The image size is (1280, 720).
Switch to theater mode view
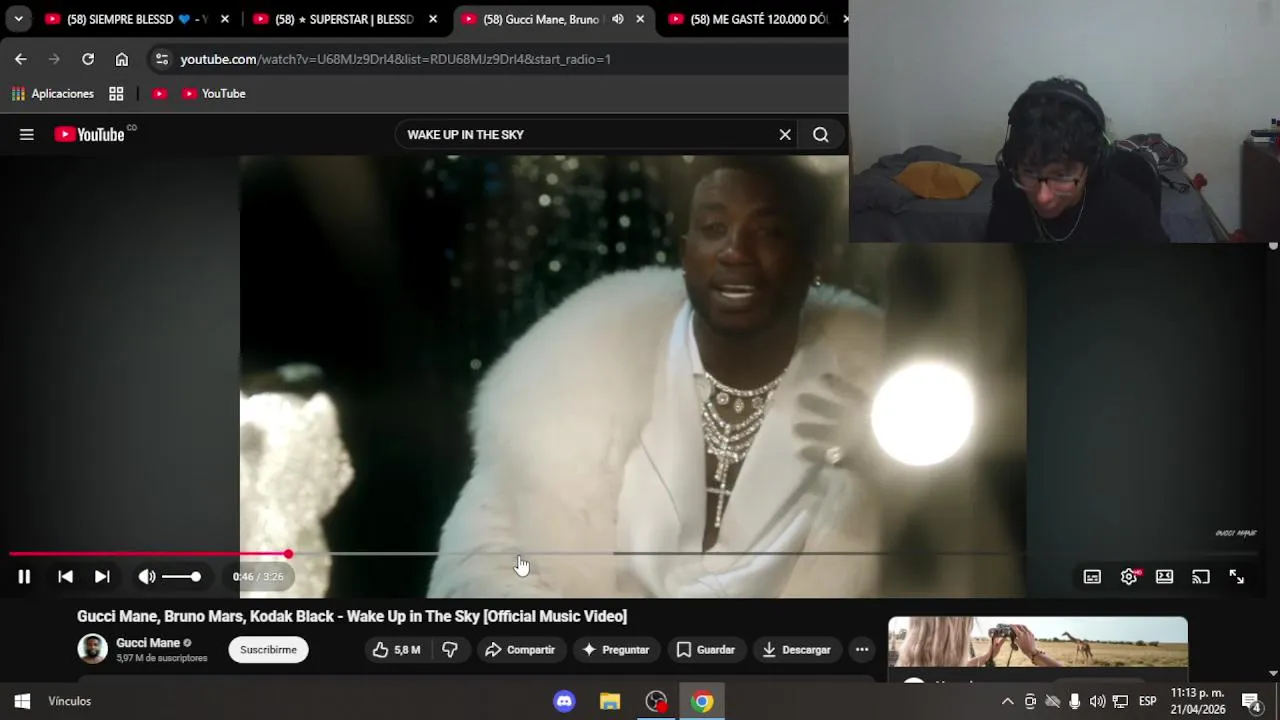[1164, 577]
